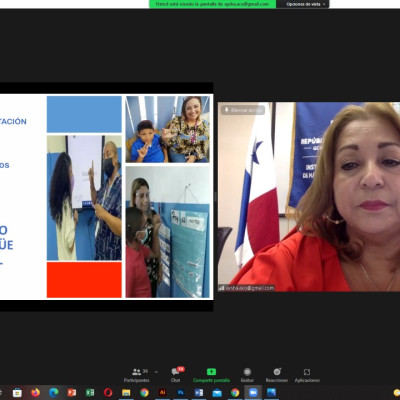Open Firefox from the taskbar
400x400 pixels.
(35, 393)
